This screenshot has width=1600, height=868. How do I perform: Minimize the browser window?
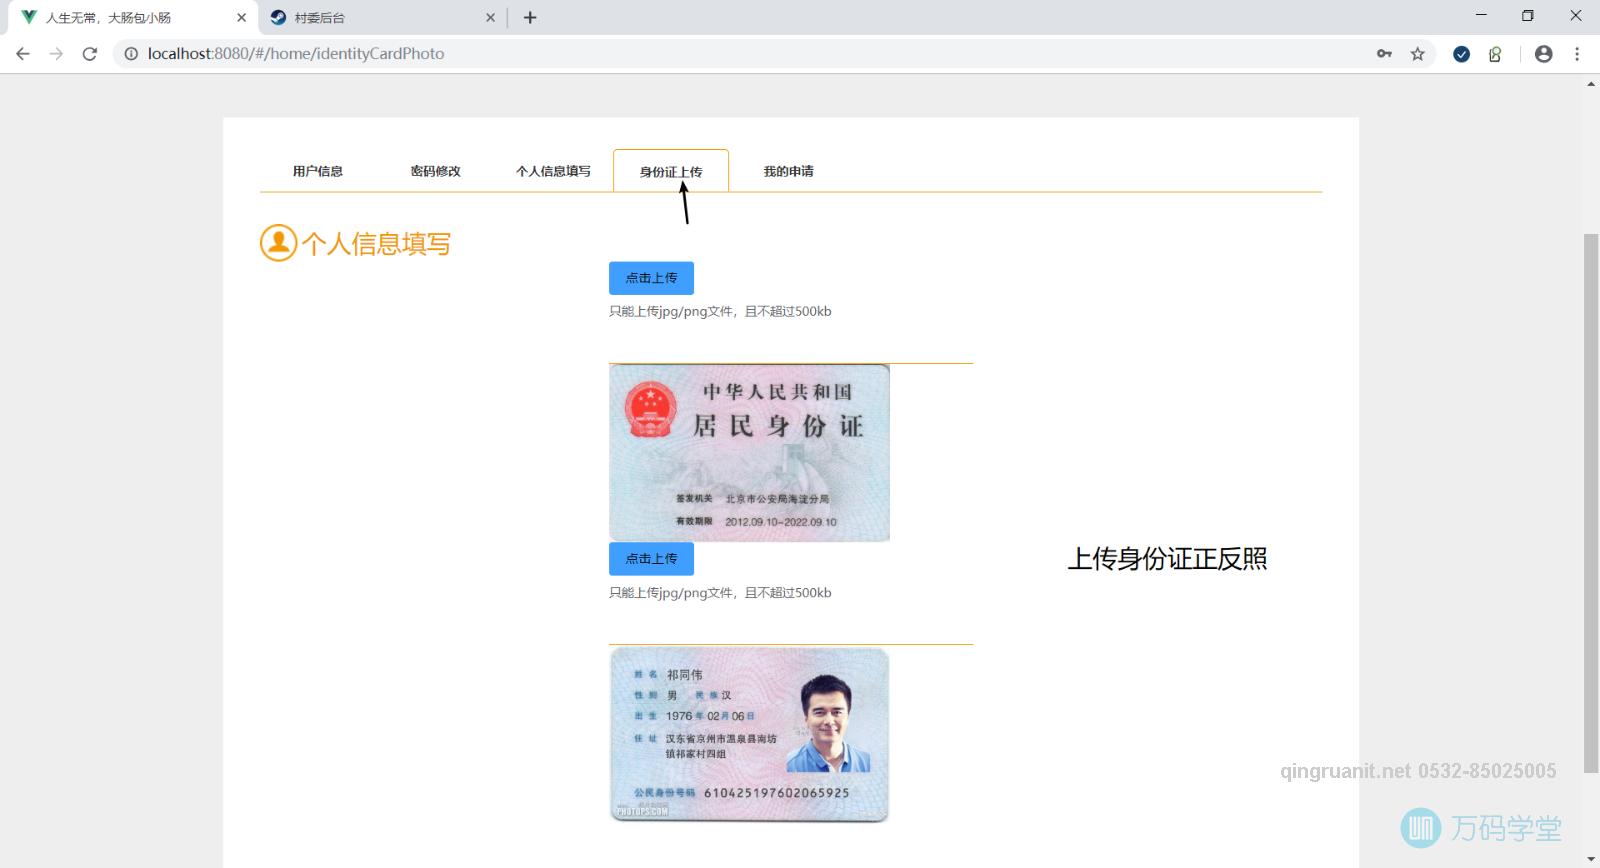click(1481, 15)
